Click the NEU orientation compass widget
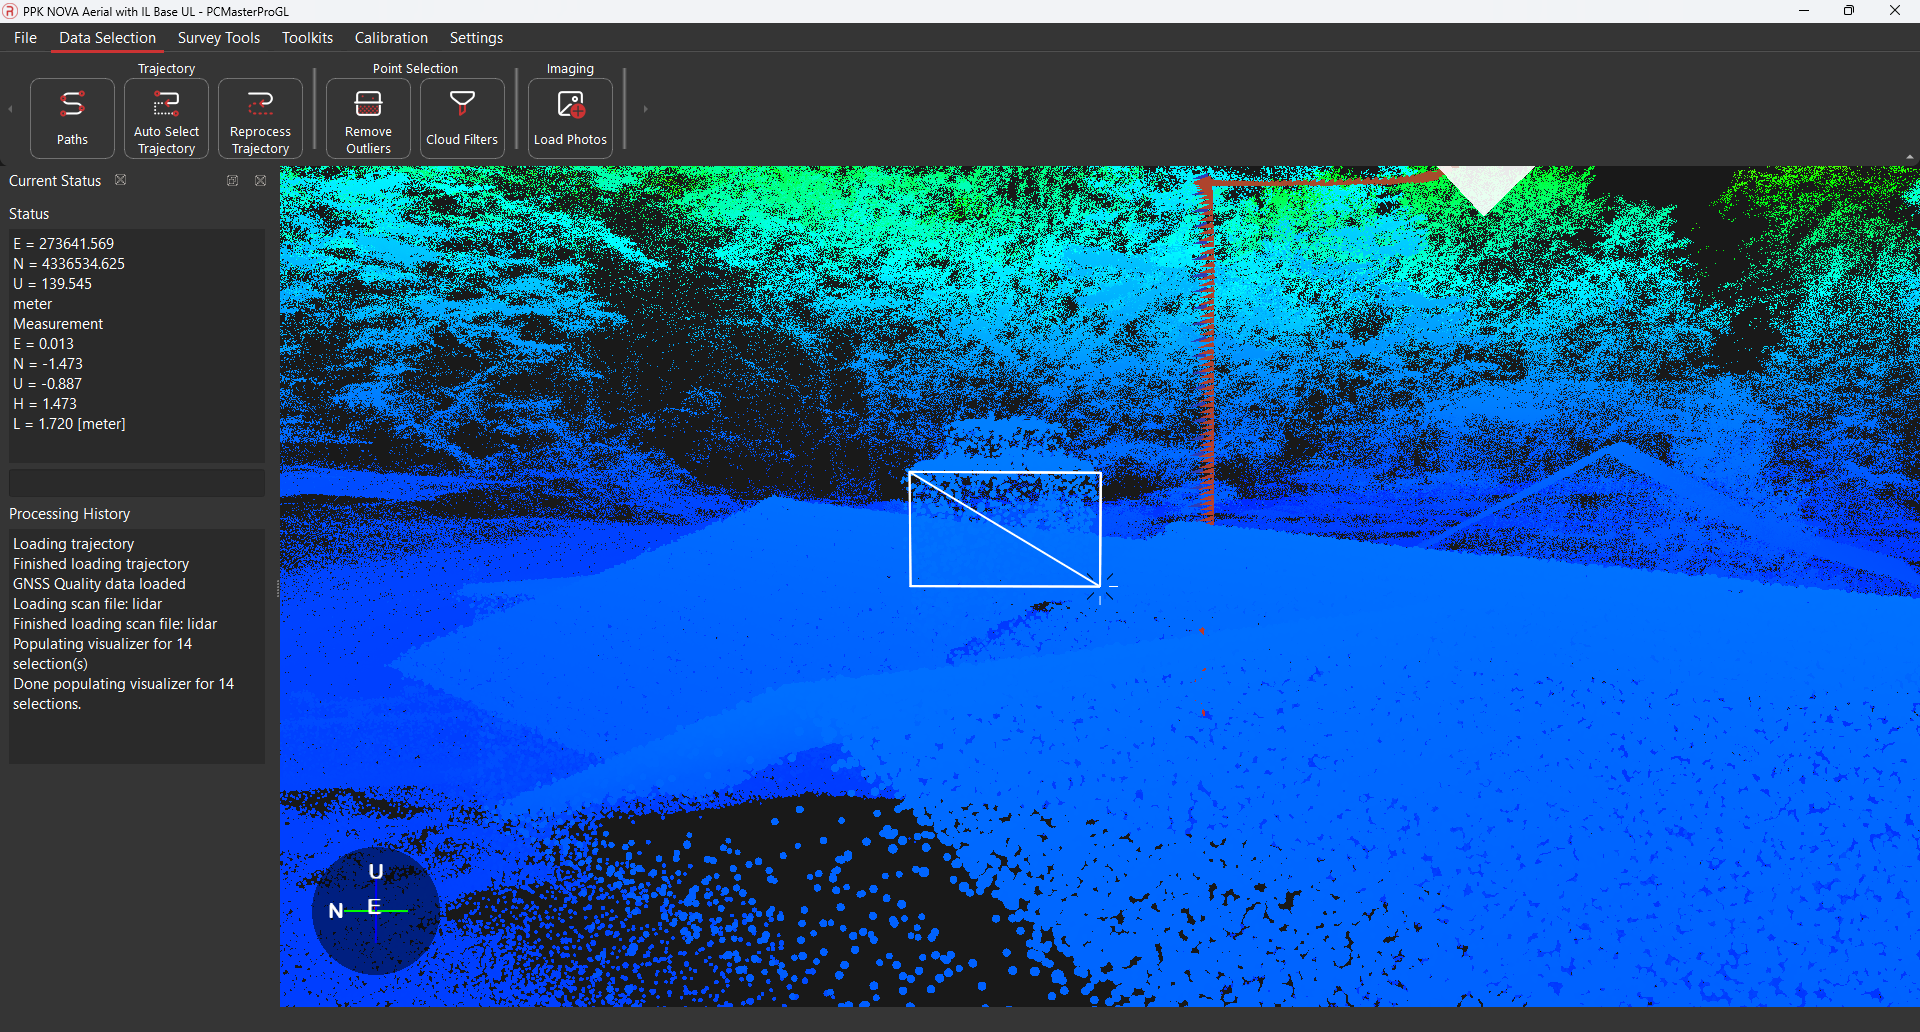1920x1032 pixels. pos(375,910)
